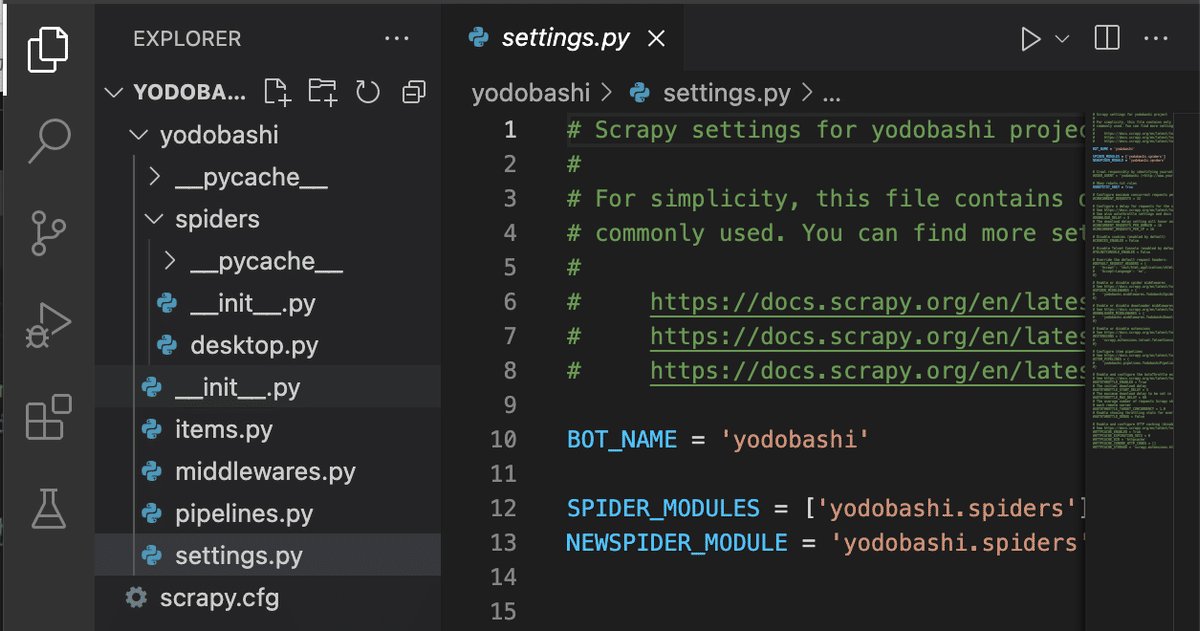
Task: Open desktop.py in the file tree
Action: pos(254,346)
